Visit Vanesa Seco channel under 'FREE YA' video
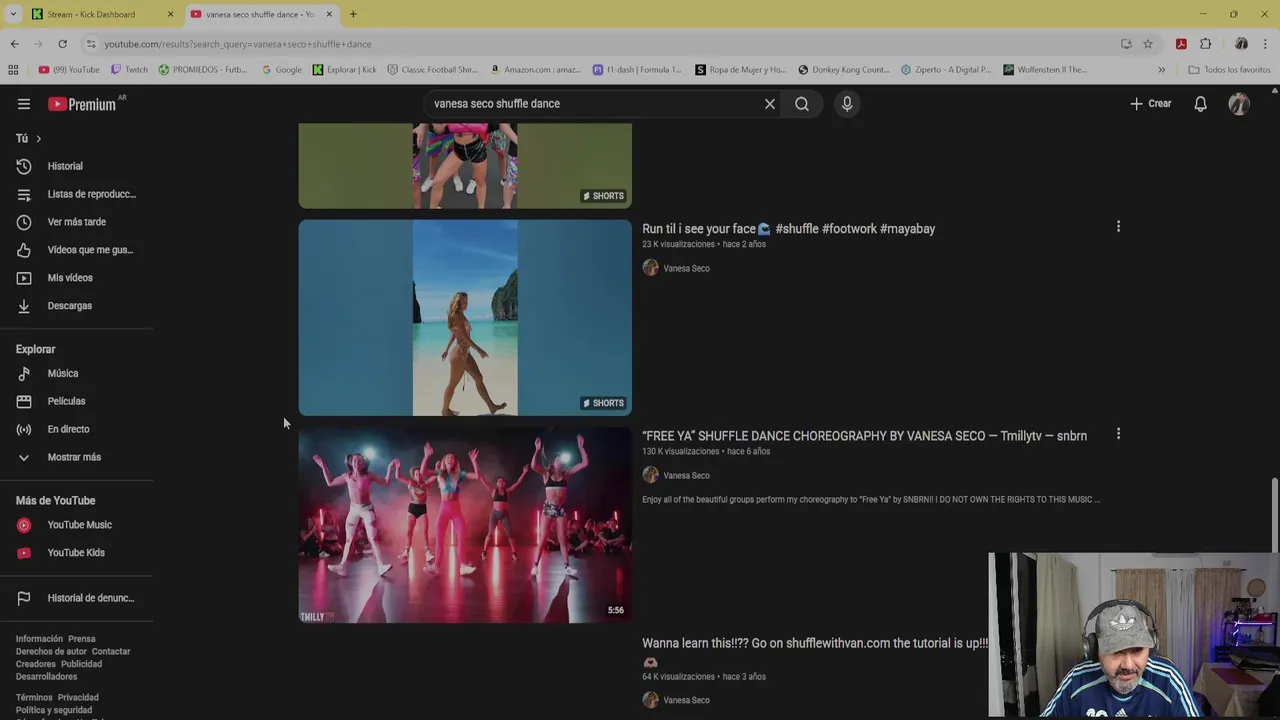Viewport: 1280px width, 720px height. point(686,475)
